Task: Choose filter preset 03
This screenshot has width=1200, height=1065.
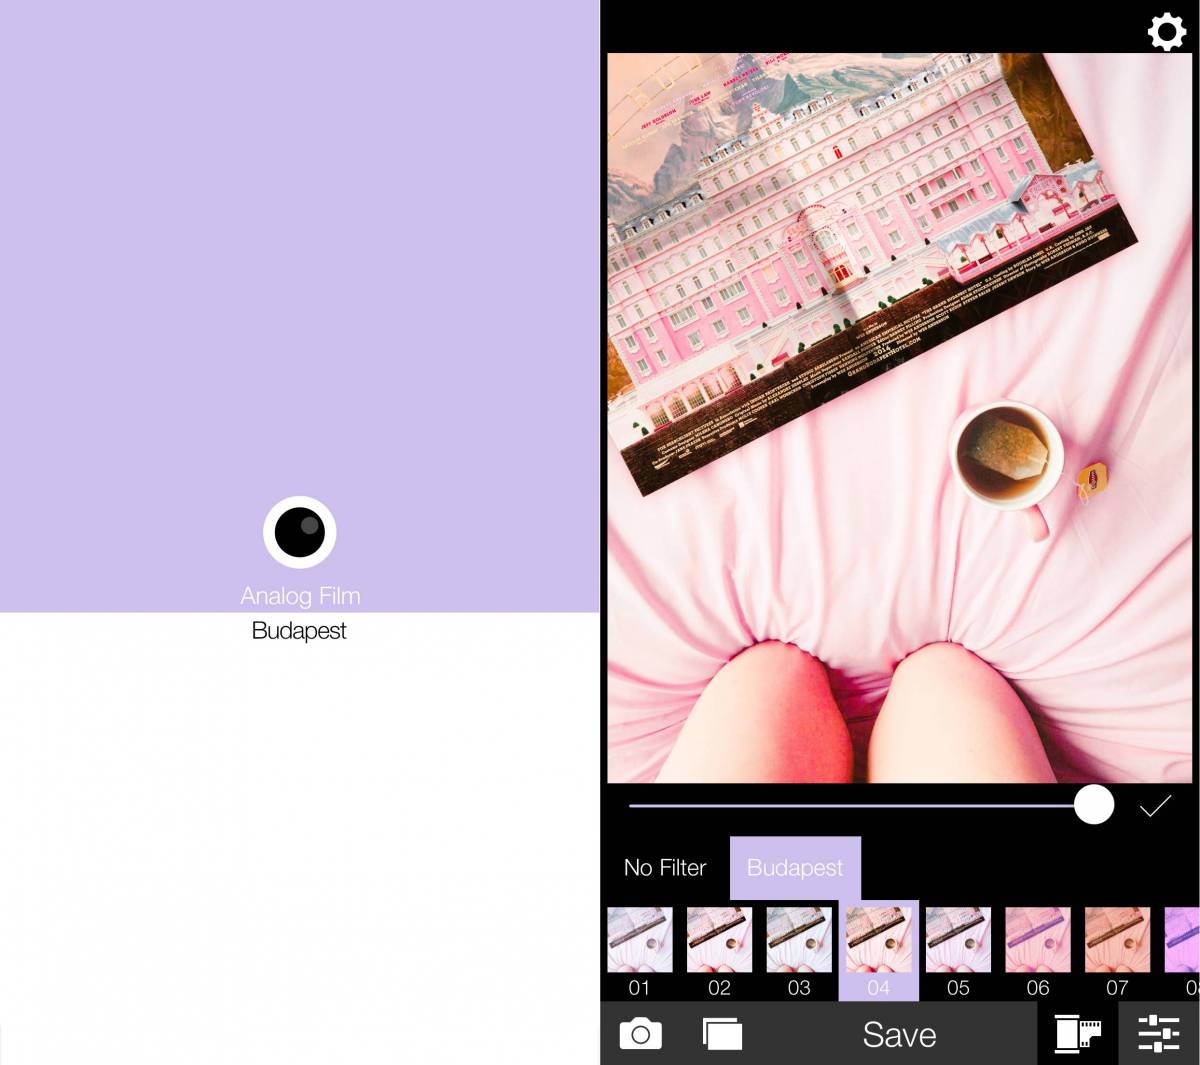Action: click(799, 942)
